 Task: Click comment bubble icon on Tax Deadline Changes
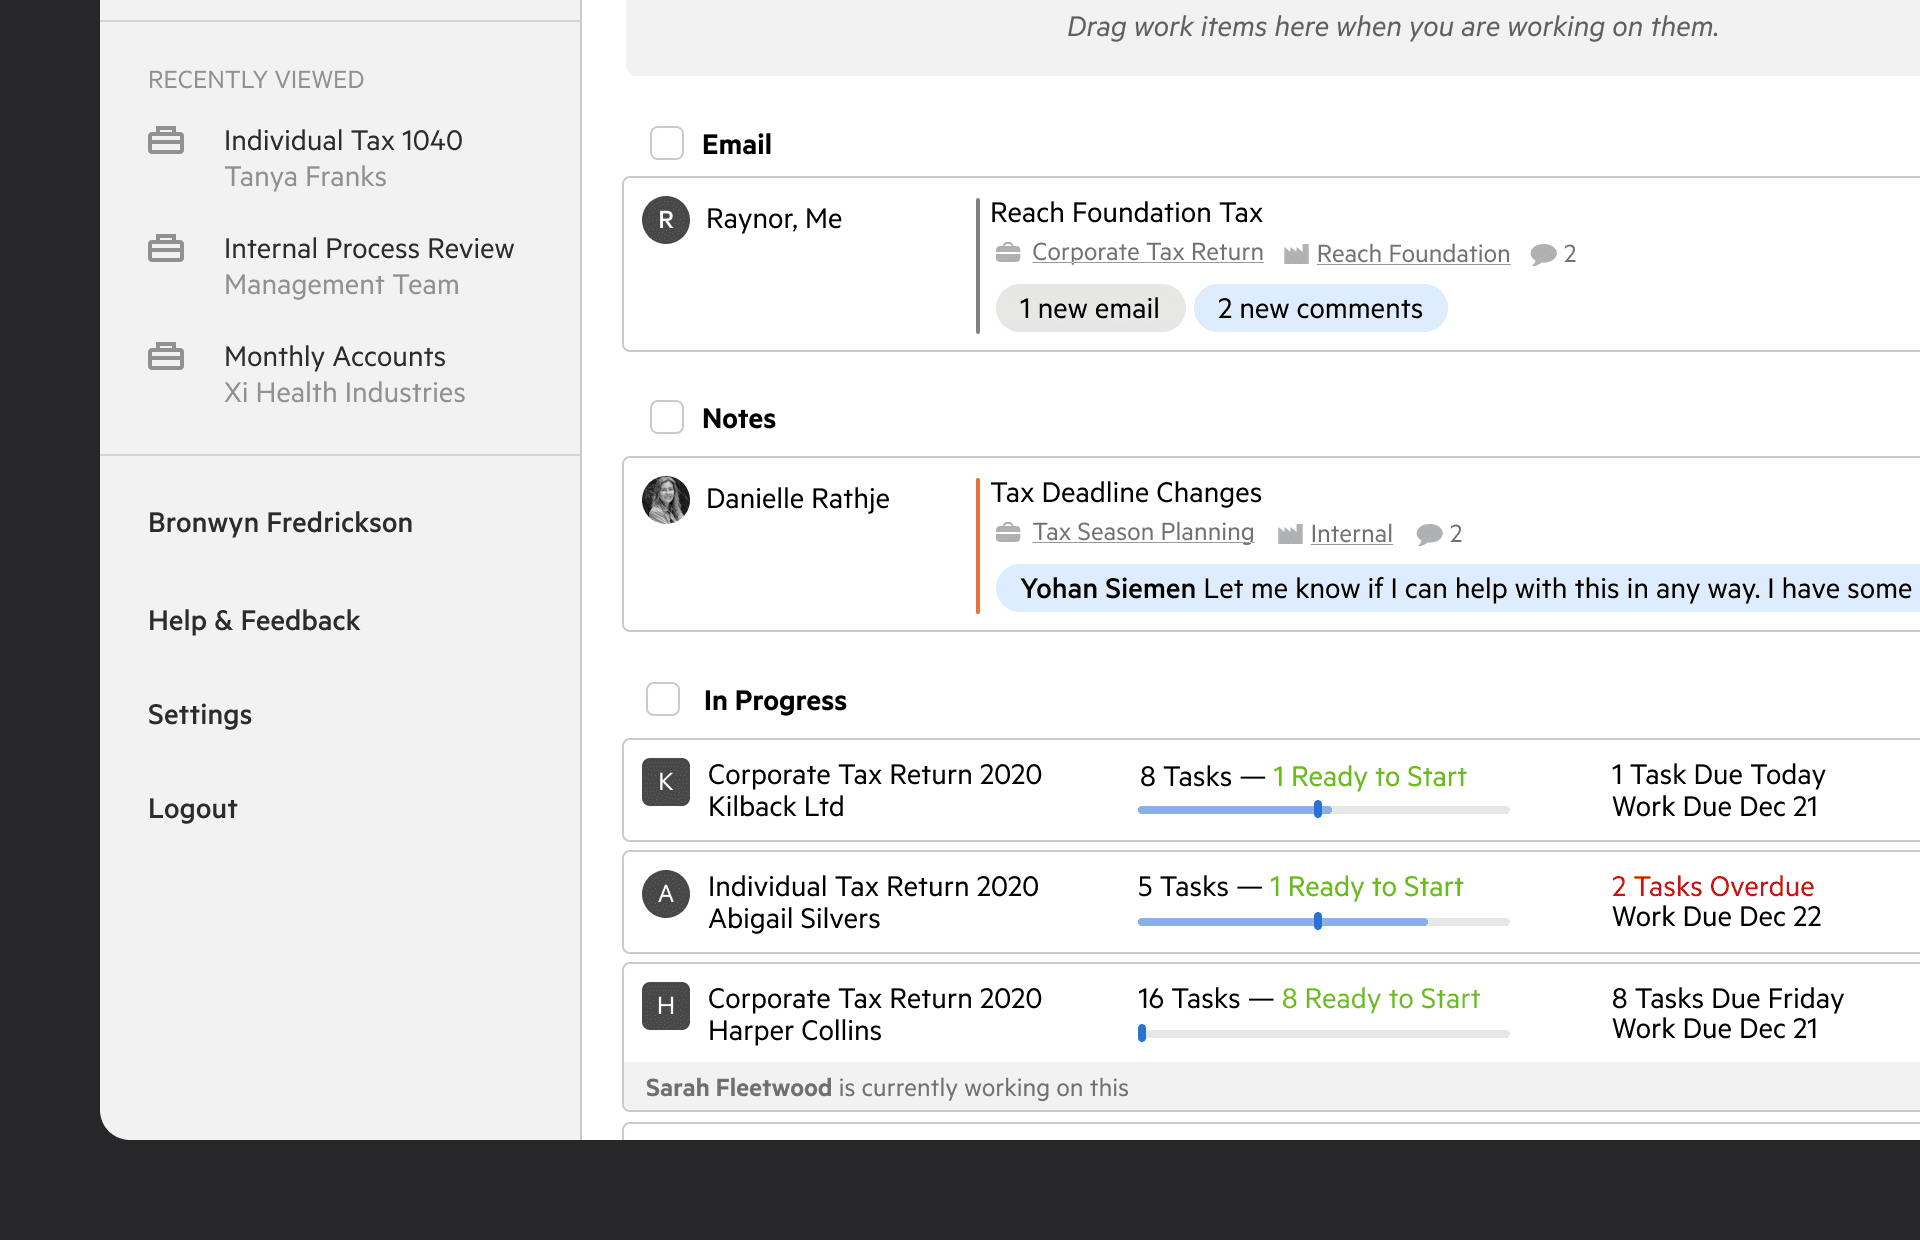[x=1429, y=534]
